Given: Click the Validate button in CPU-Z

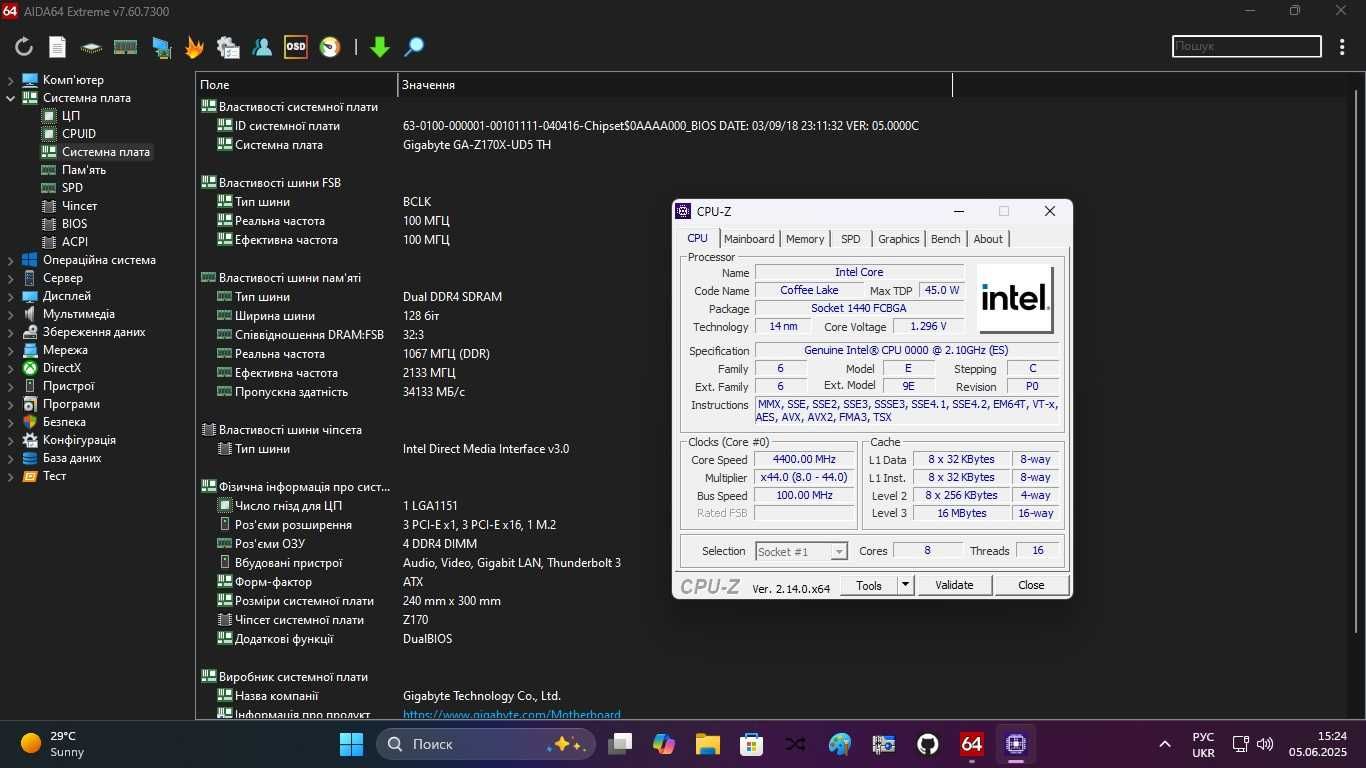Looking at the screenshot, I should [x=954, y=585].
